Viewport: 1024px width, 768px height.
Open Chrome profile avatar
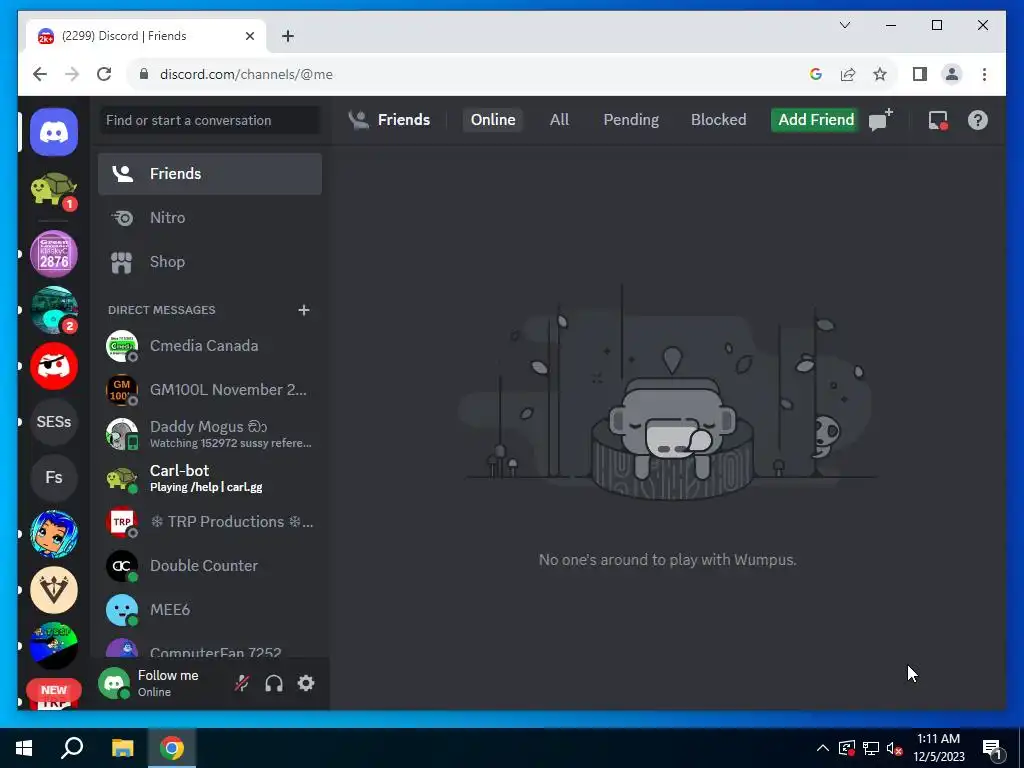(x=952, y=74)
